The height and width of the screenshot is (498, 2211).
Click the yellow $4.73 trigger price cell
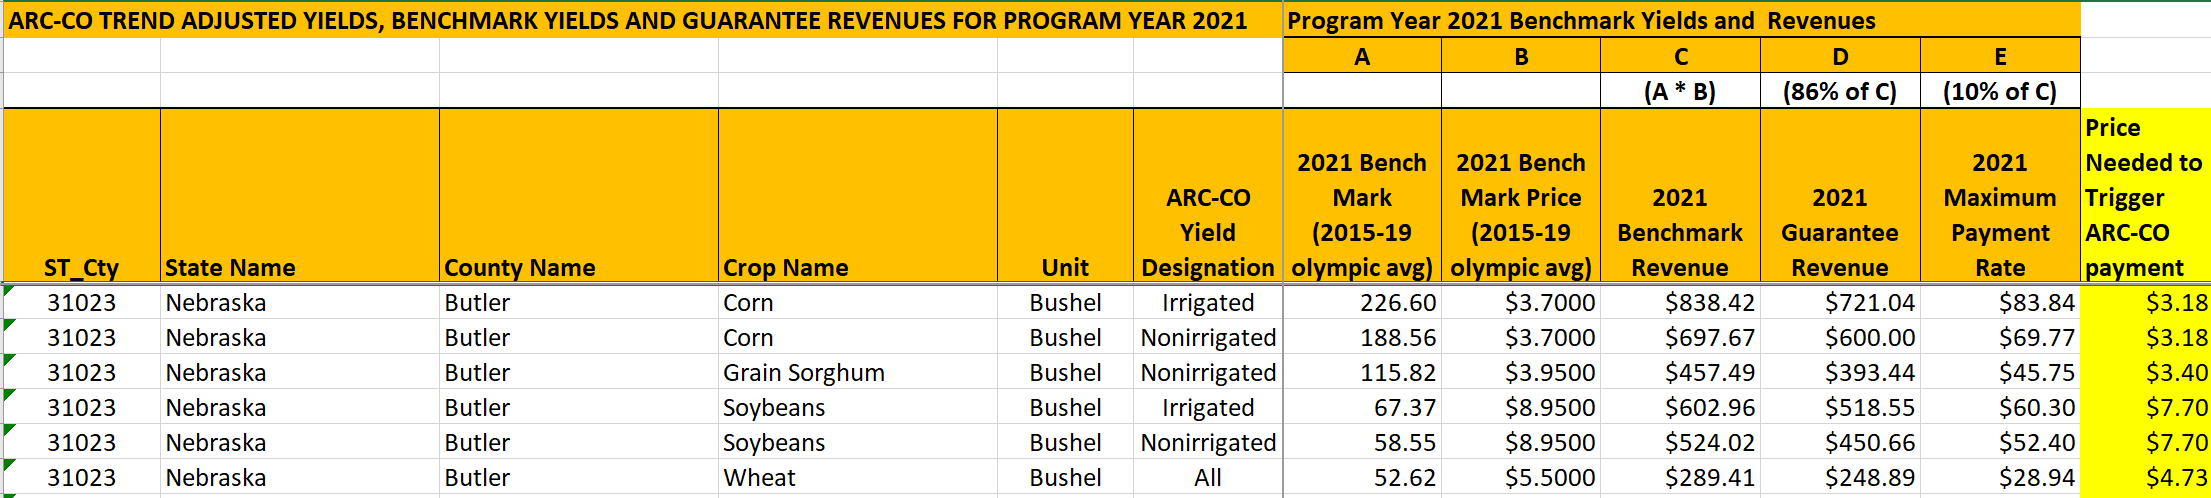coord(2175,478)
